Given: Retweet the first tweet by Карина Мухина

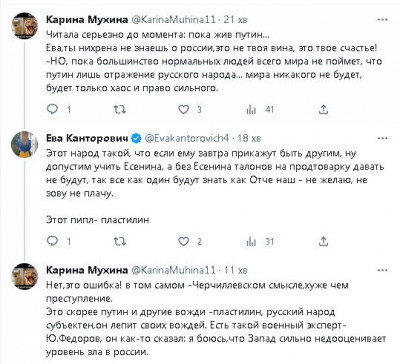Looking at the screenshot, I should click(120, 109).
